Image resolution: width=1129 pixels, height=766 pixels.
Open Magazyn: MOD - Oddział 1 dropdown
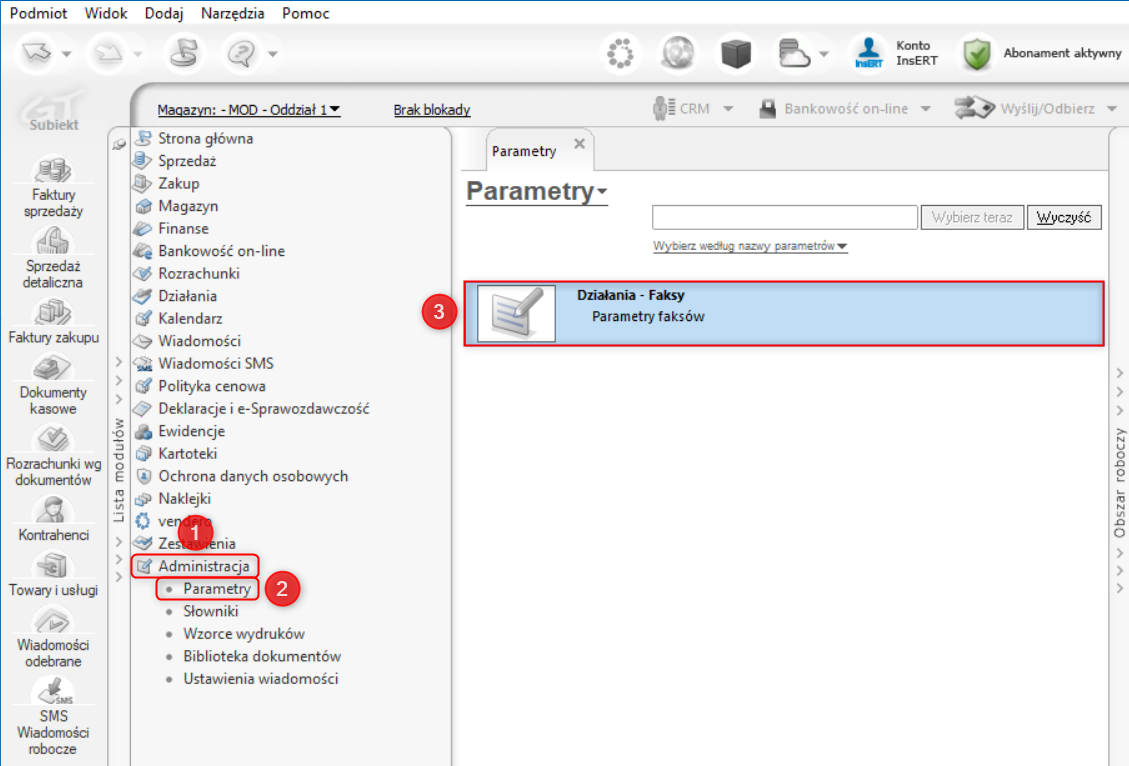[x=248, y=109]
